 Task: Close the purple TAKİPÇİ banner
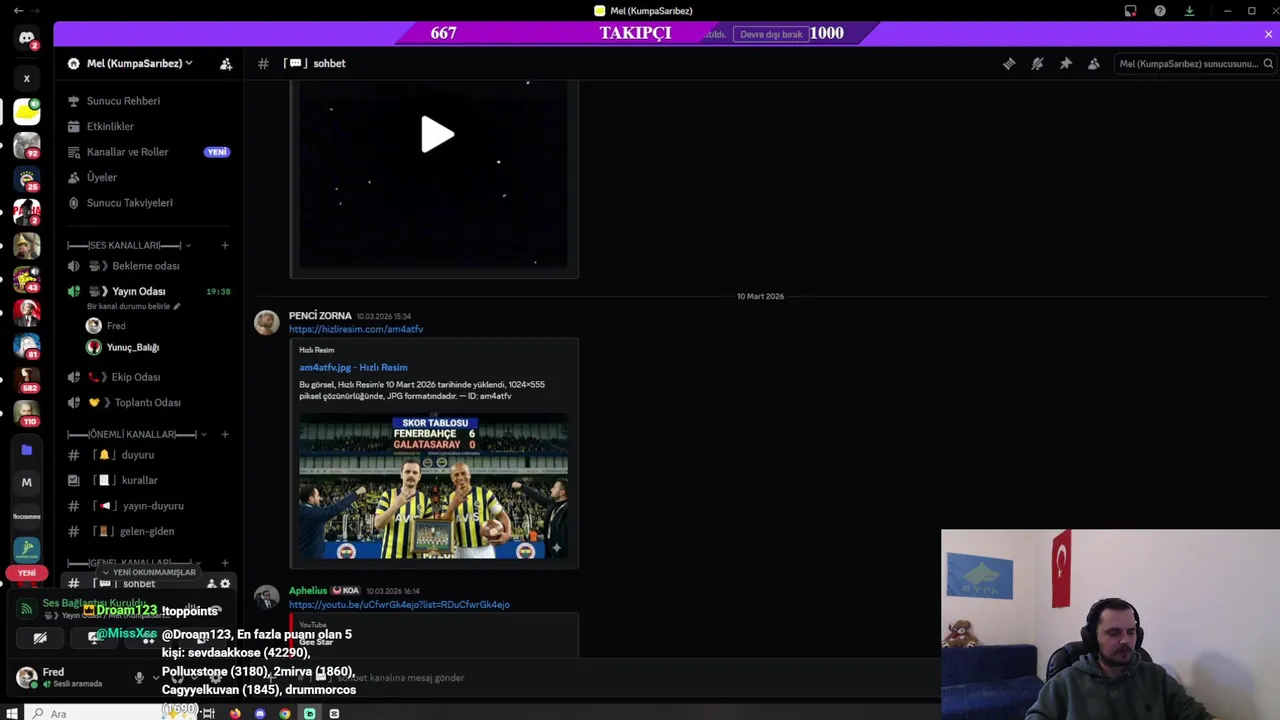click(1268, 34)
